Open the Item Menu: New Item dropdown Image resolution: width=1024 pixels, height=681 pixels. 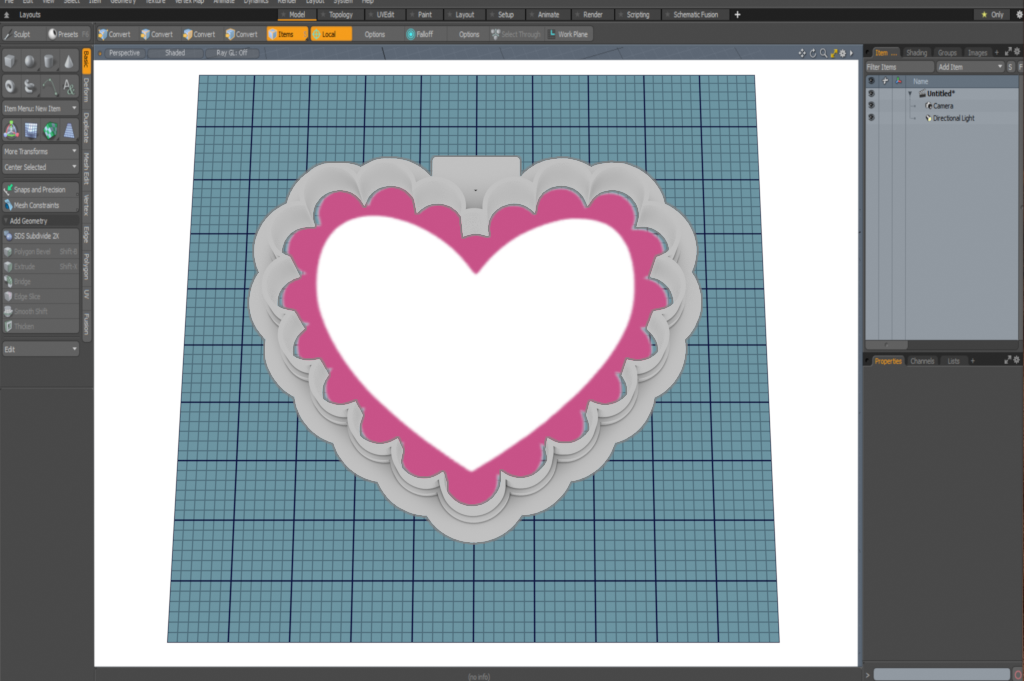pos(40,108)
